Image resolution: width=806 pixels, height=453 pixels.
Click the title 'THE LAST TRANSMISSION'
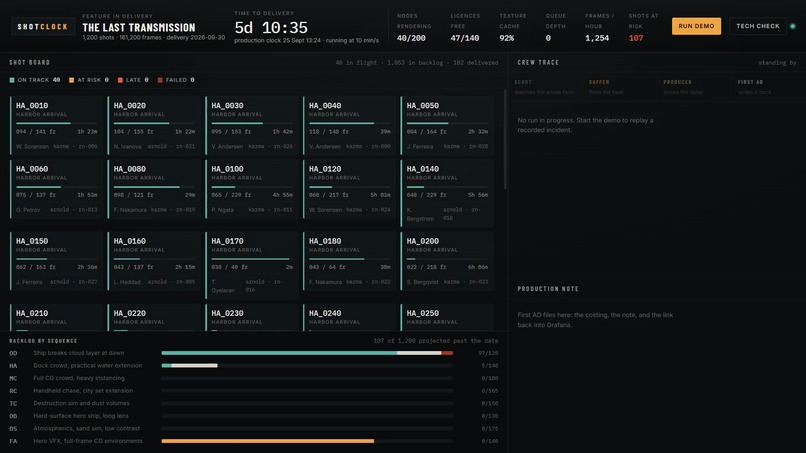(139, 28)
